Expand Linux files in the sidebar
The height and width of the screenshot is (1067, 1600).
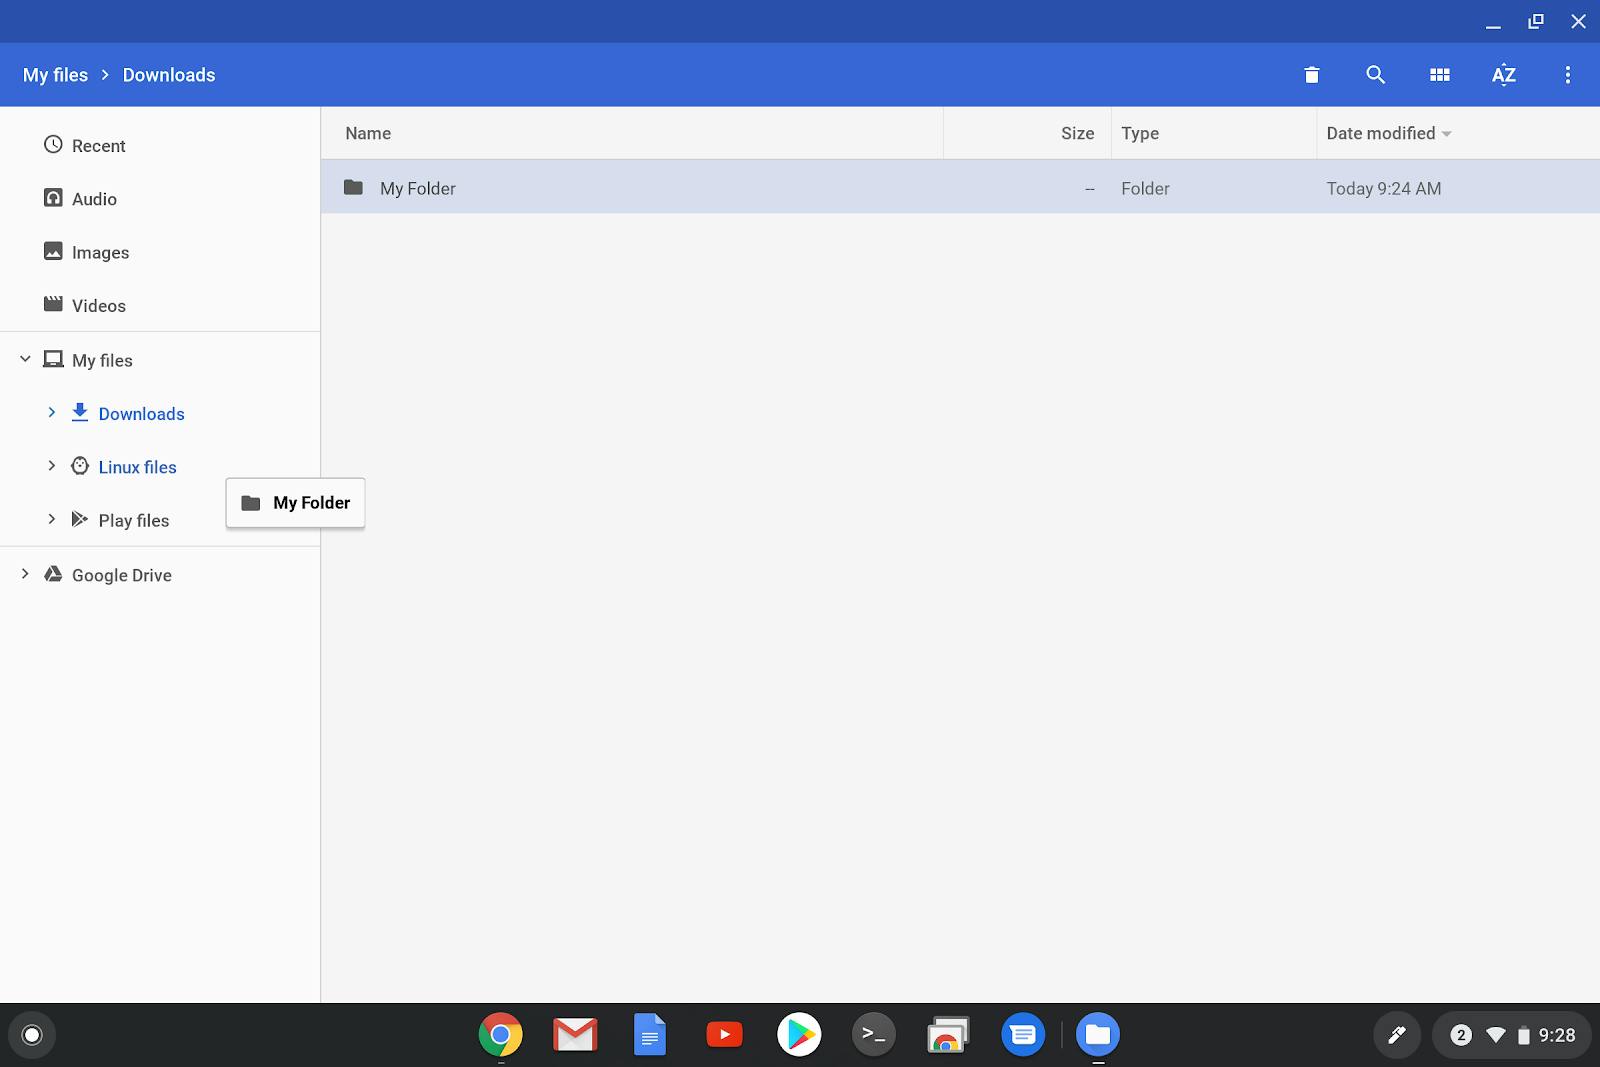click(52, 466)
